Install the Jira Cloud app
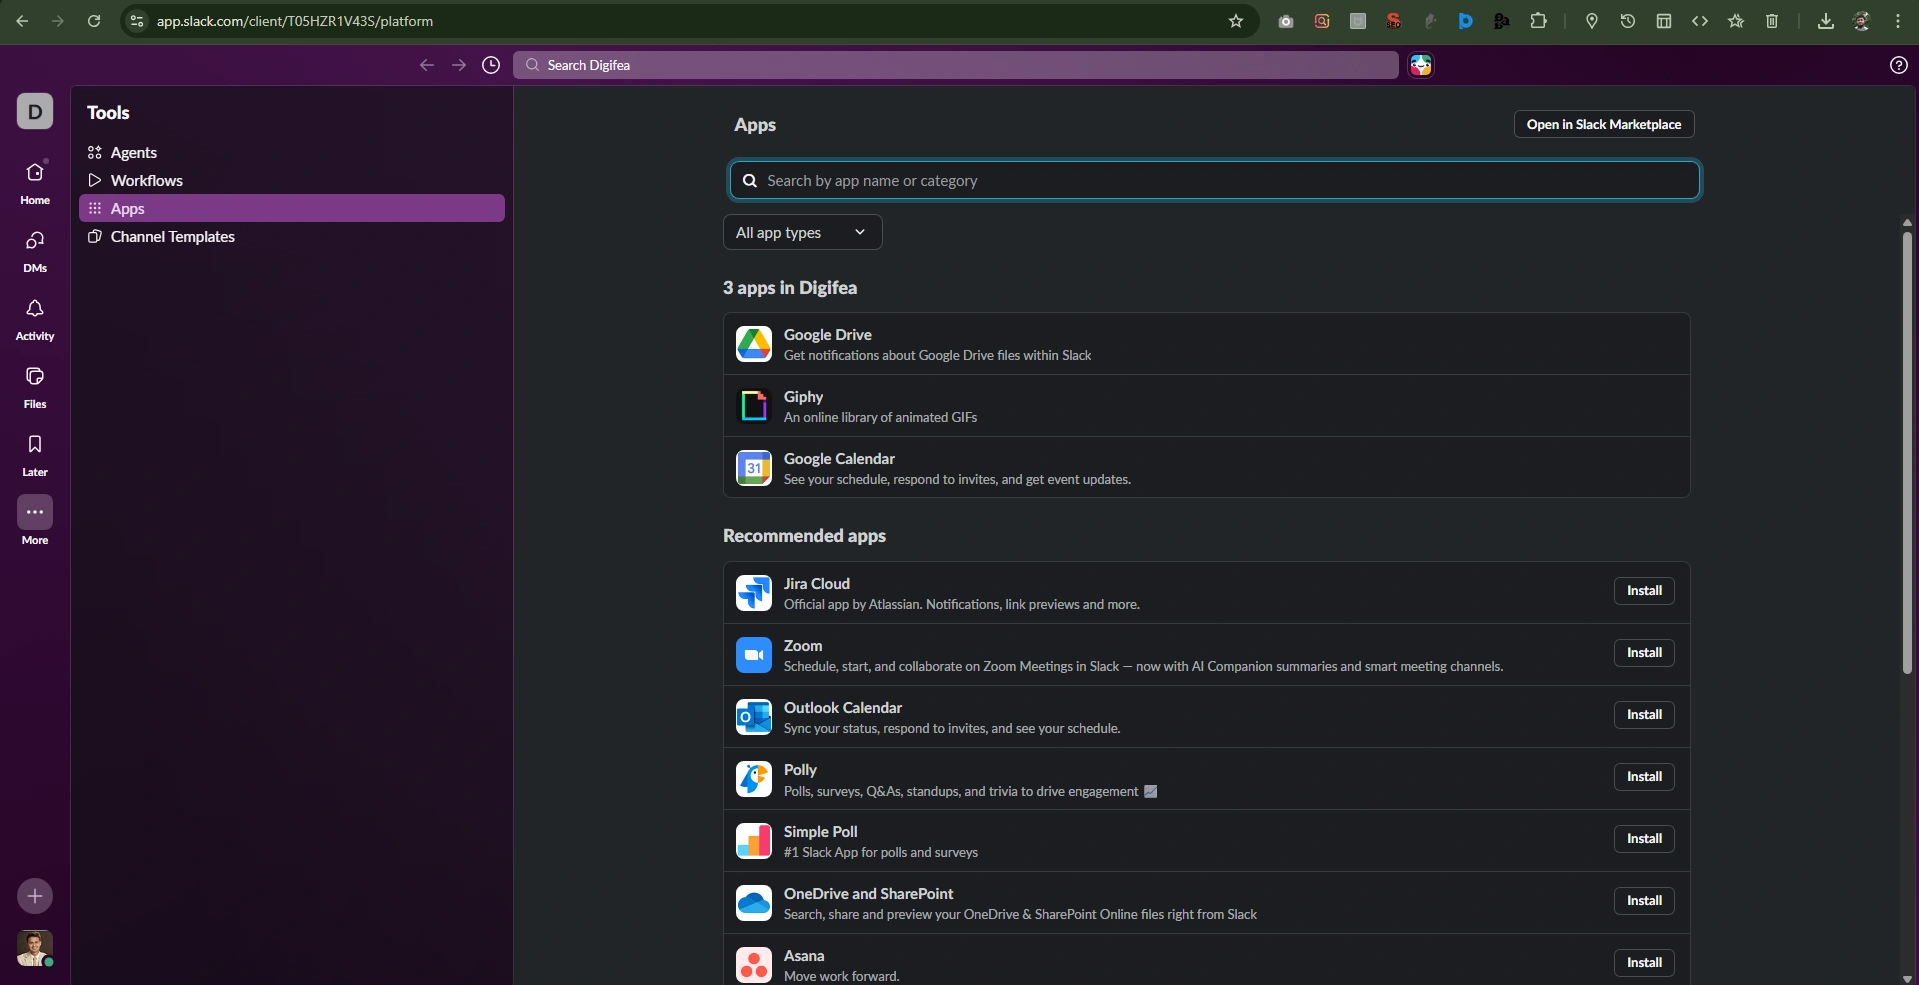The width and height of the screenshot is (1919, 985). 1644,591
